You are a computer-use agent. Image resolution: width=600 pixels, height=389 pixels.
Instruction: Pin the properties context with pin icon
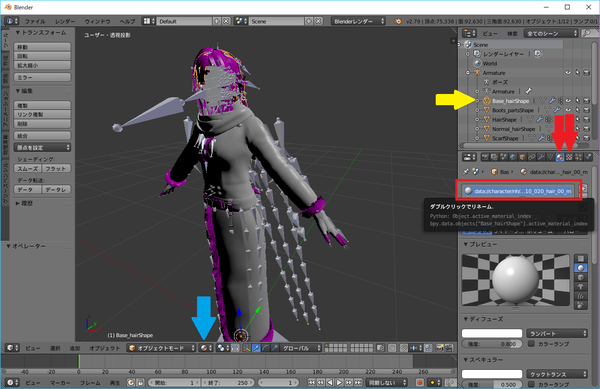[466, 172]
